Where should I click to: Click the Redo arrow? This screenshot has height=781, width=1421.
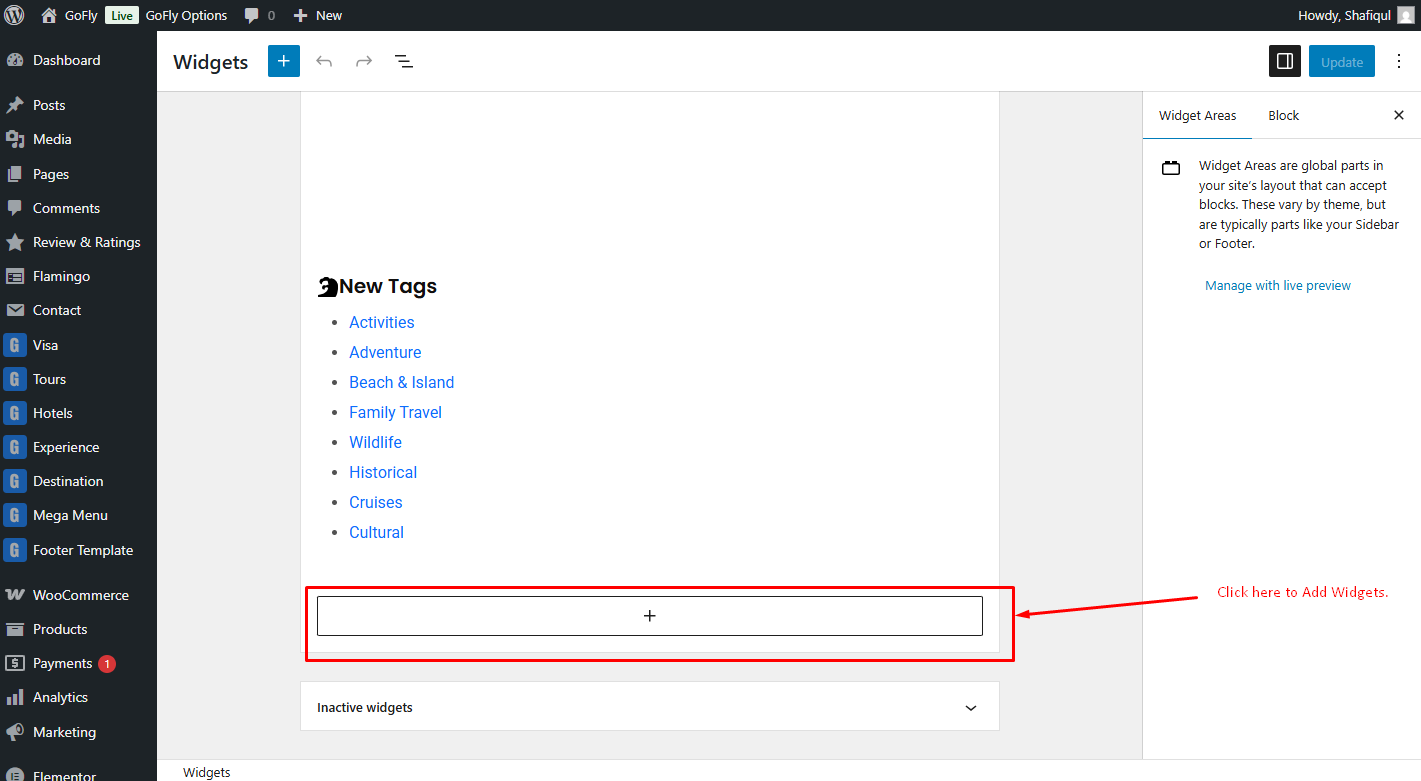pos(364,61)
